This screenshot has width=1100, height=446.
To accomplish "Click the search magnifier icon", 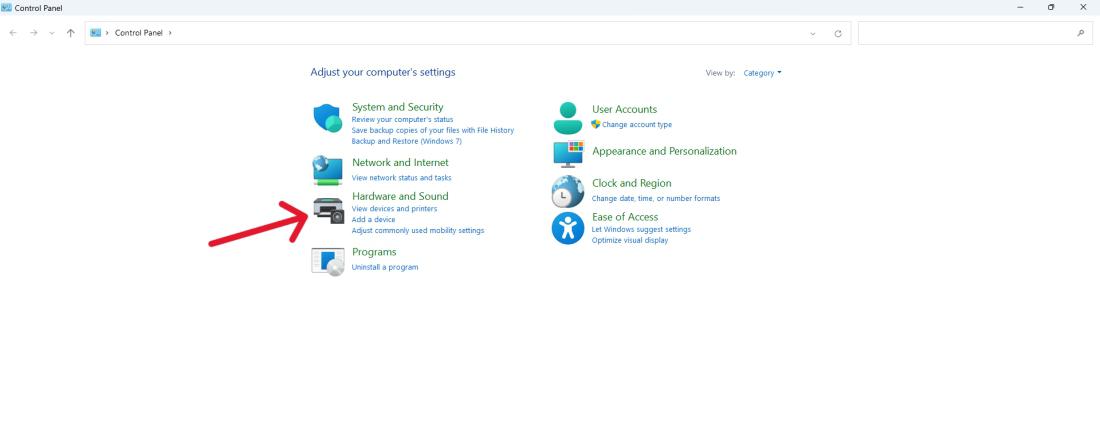I will tap(1080, 33).
